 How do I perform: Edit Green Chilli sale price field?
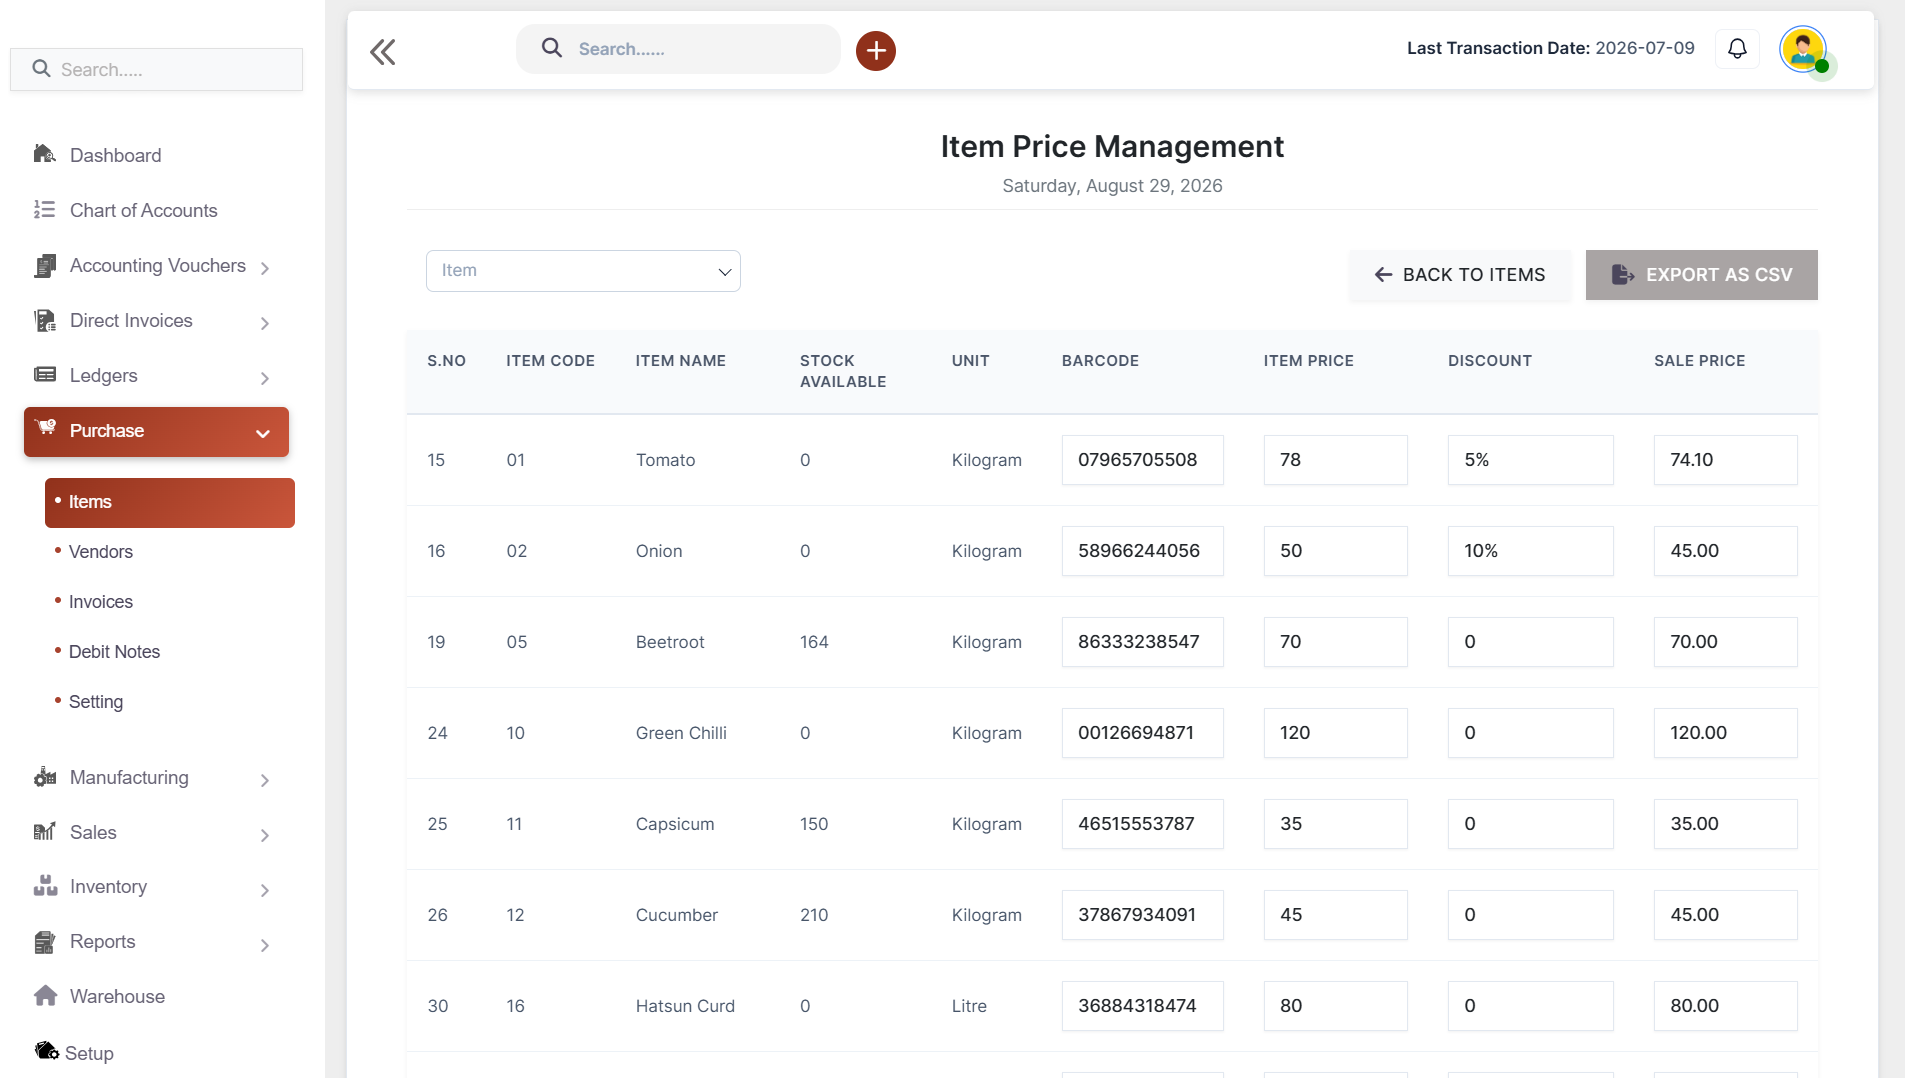tap(1725, 733)
